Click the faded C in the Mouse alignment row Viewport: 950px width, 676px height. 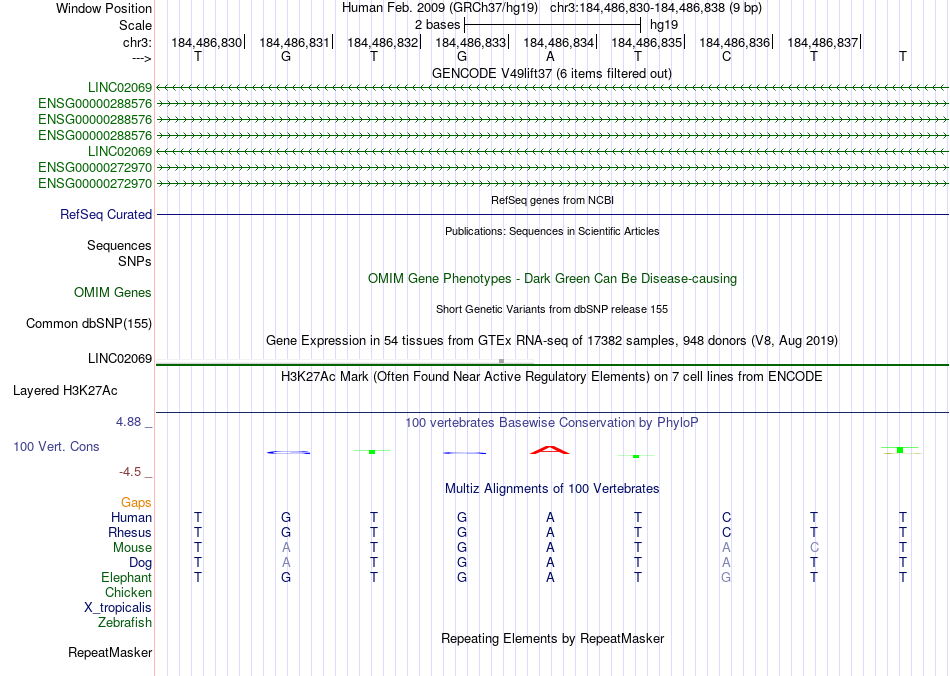tap(814, 548)
